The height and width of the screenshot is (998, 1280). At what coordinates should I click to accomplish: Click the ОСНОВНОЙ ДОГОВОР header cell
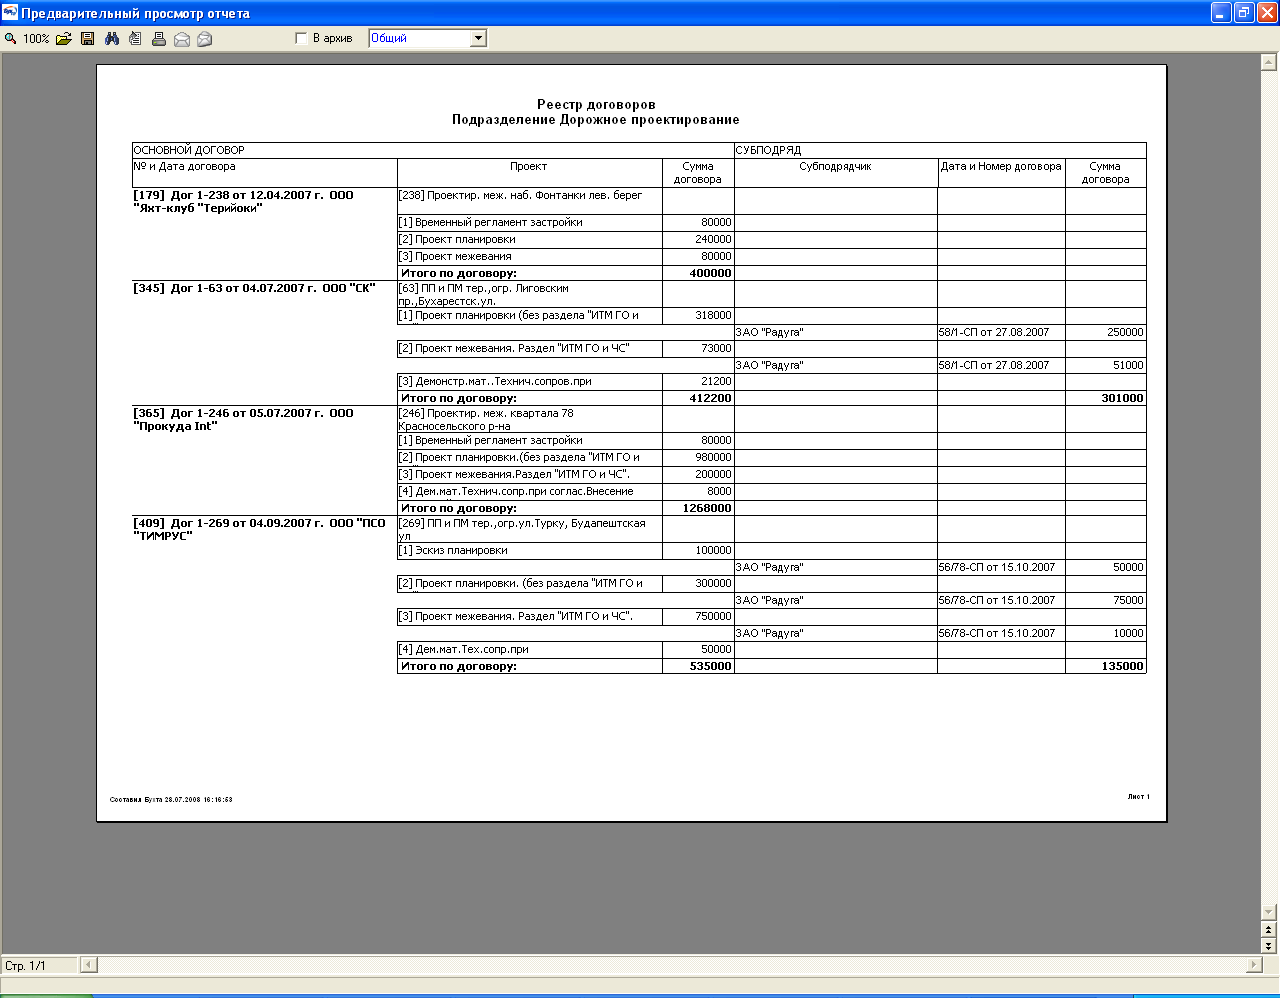[x=433, y=151]
